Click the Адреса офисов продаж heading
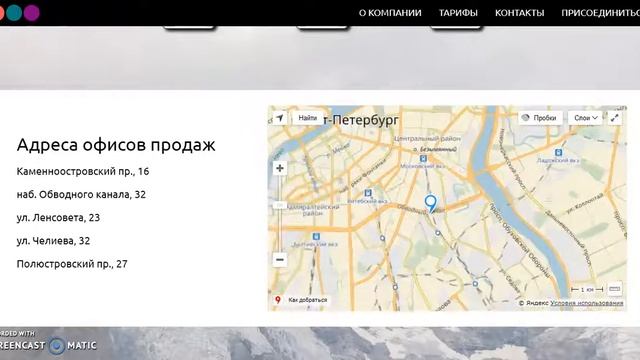Screen dimensions: 640x360 [x=116, y=145]
